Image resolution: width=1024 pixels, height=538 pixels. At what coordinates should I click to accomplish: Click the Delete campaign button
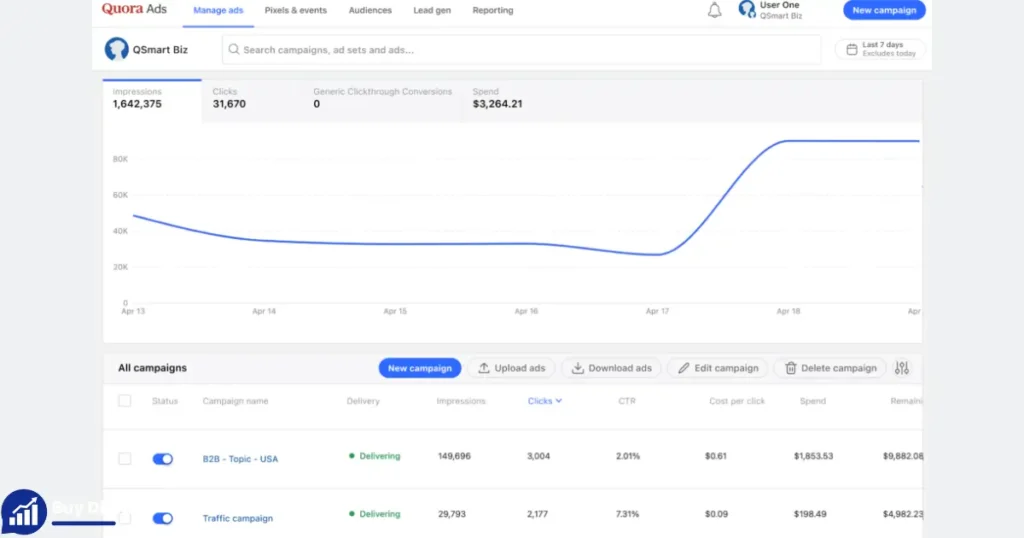point(830,368)
